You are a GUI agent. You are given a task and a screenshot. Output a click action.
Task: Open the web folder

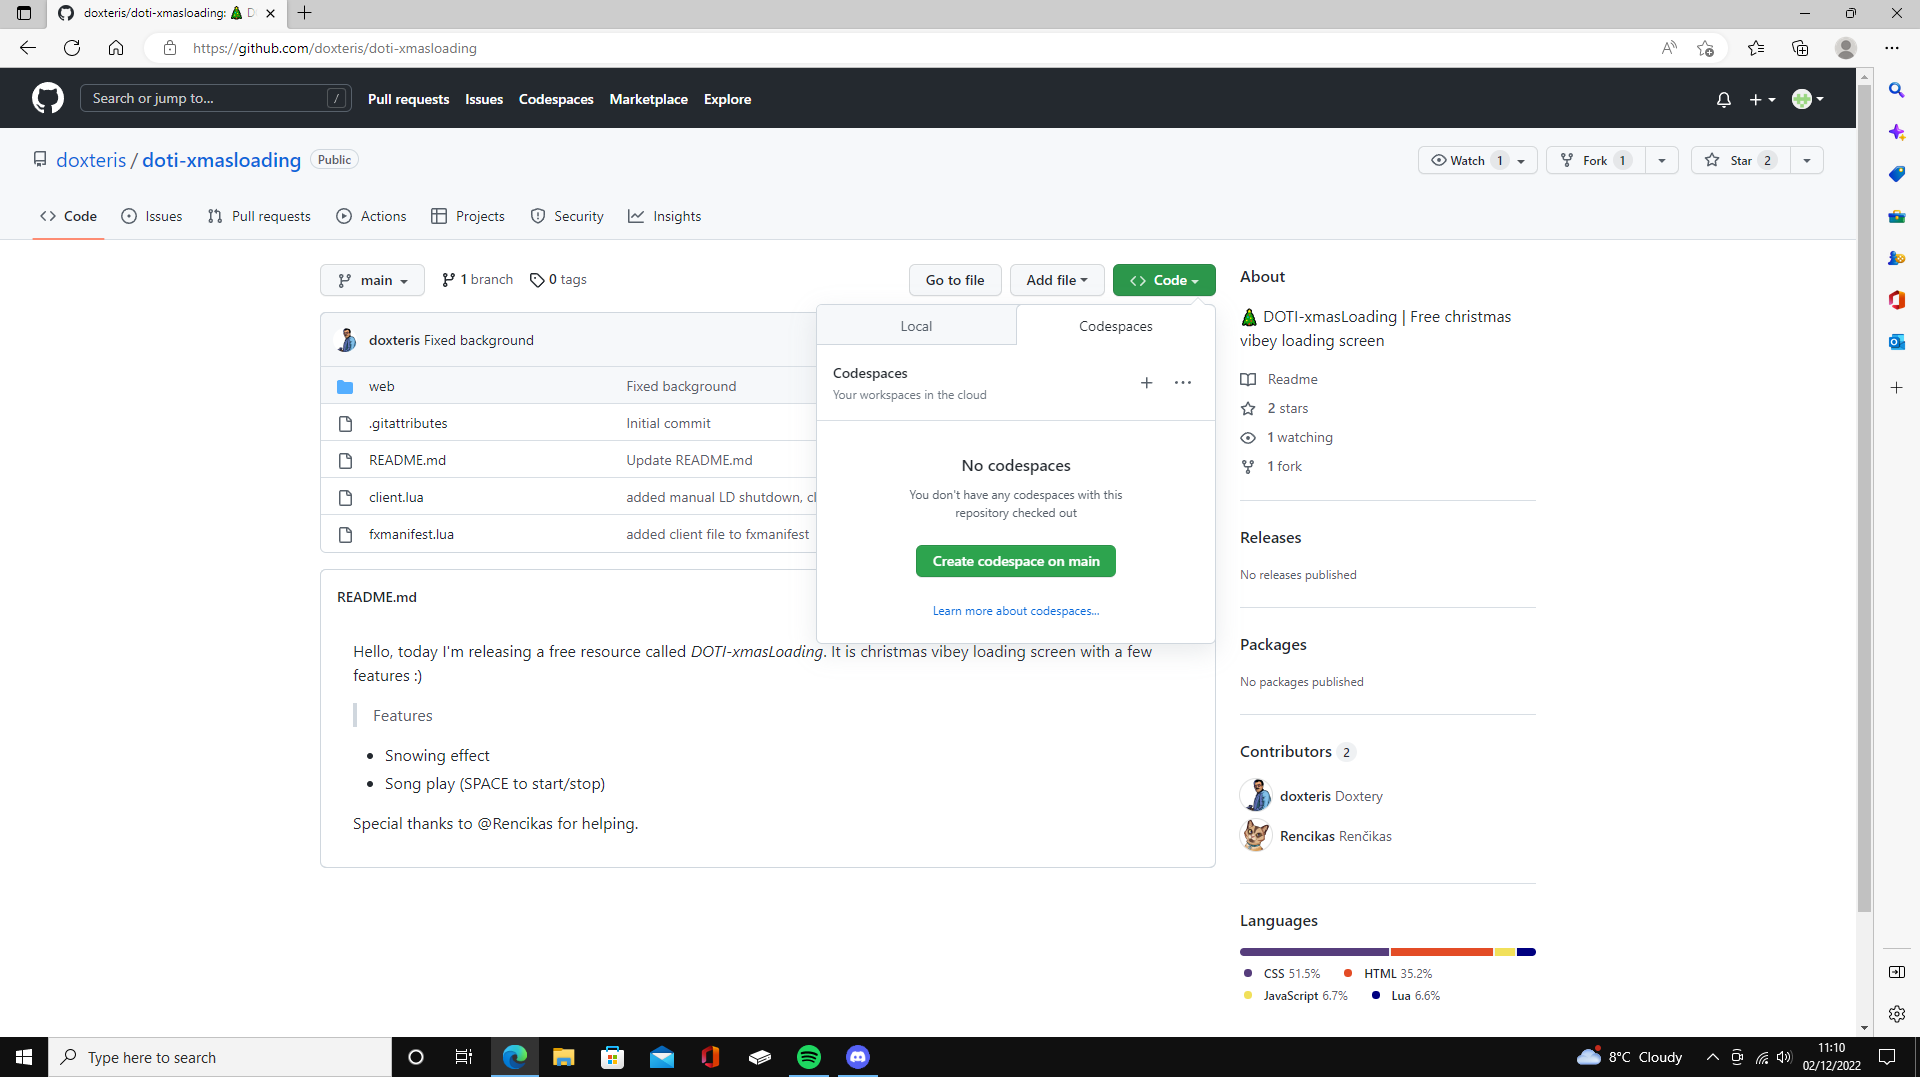[381, 386]
